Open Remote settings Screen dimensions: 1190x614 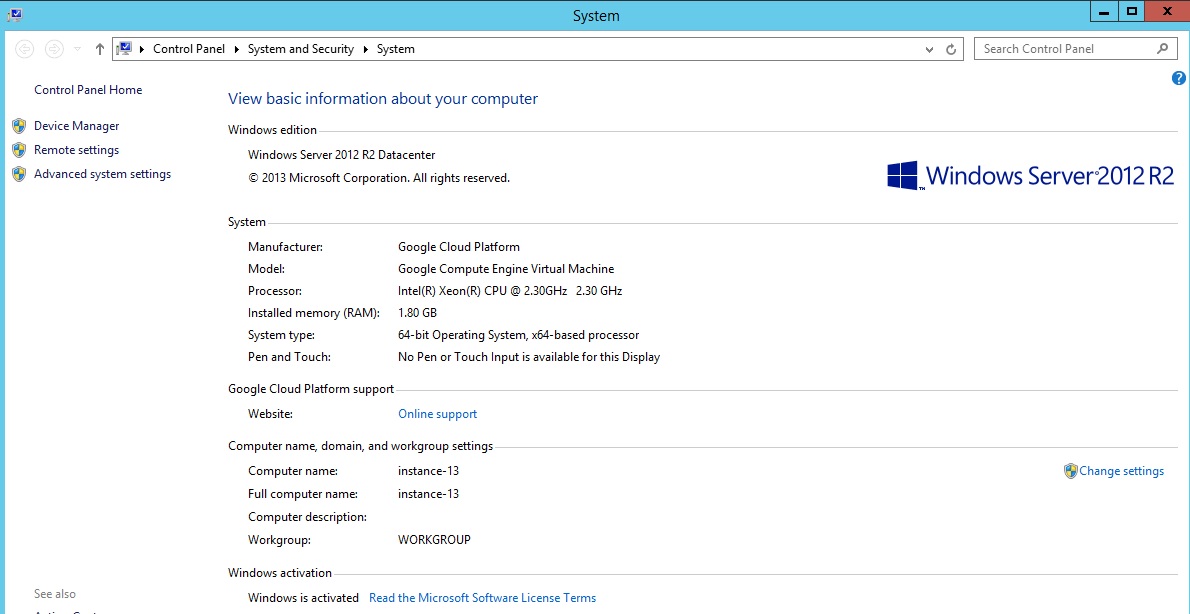pyautogui.click(x=77, y=150)
